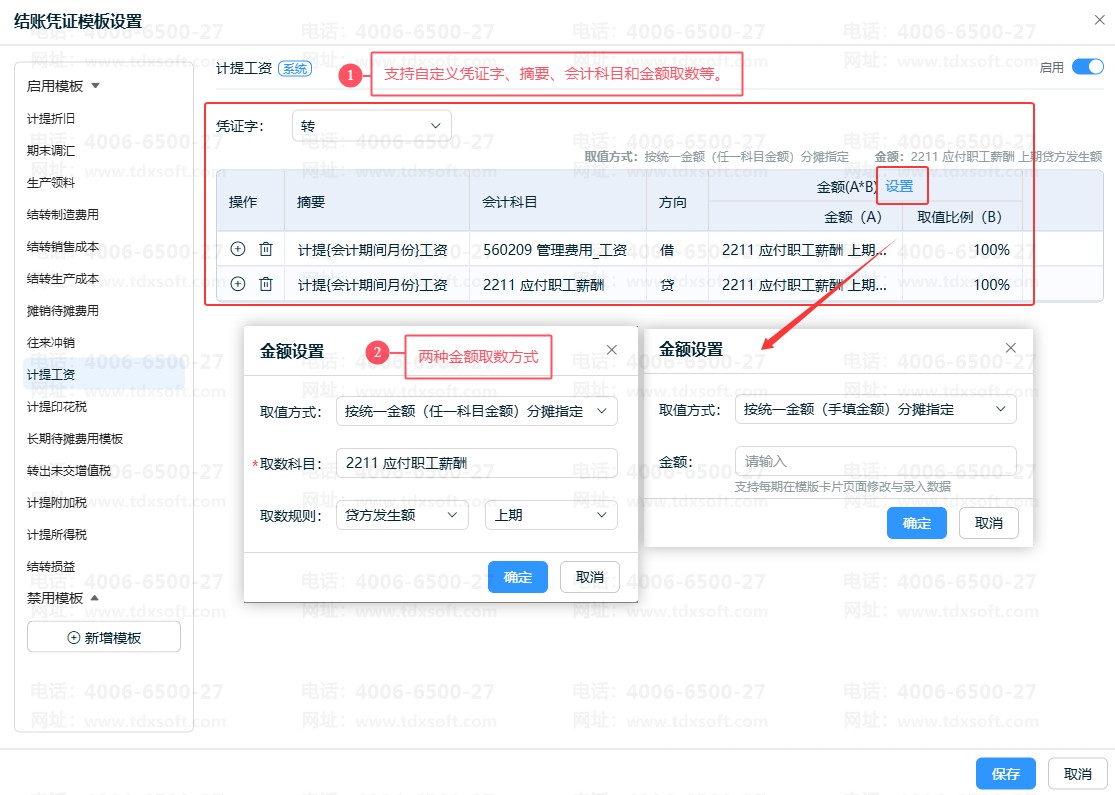The image size is (1115, 795).
Task: Click the 设置 link in amount header
Action: click(x=899, y=186)
